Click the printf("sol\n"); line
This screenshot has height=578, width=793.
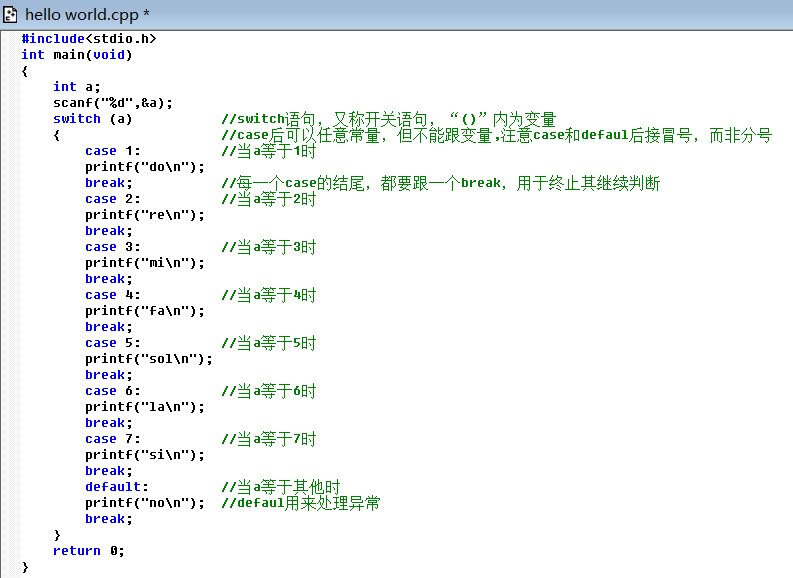coord(149,359)
